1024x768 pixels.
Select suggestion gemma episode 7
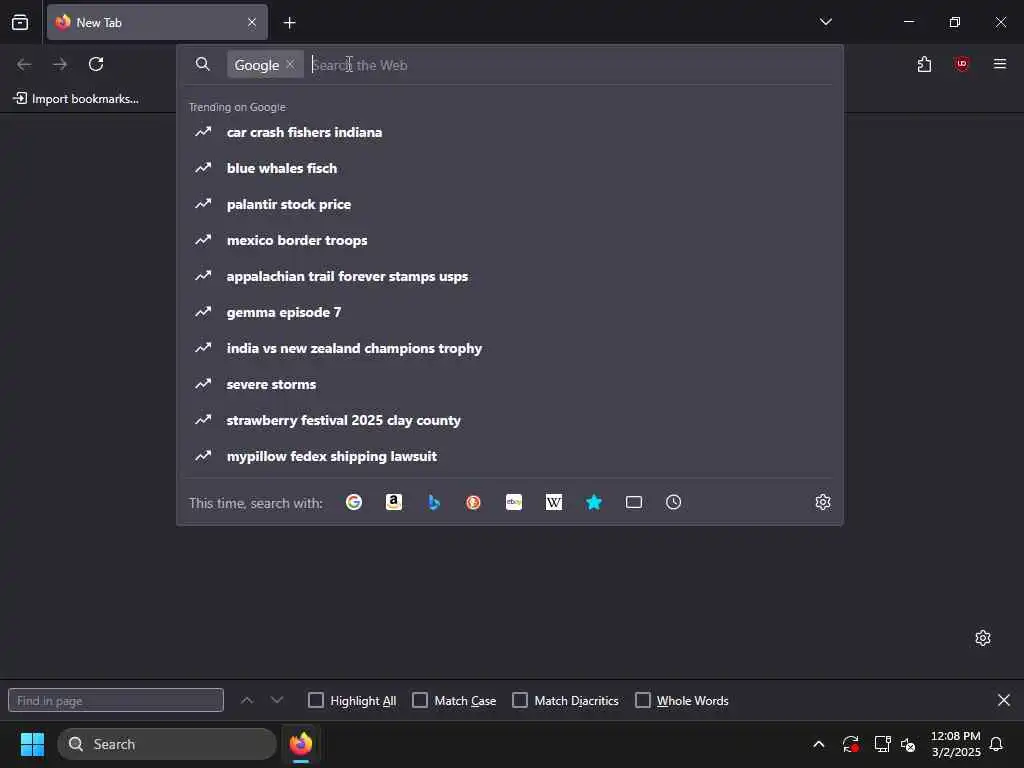509,312
